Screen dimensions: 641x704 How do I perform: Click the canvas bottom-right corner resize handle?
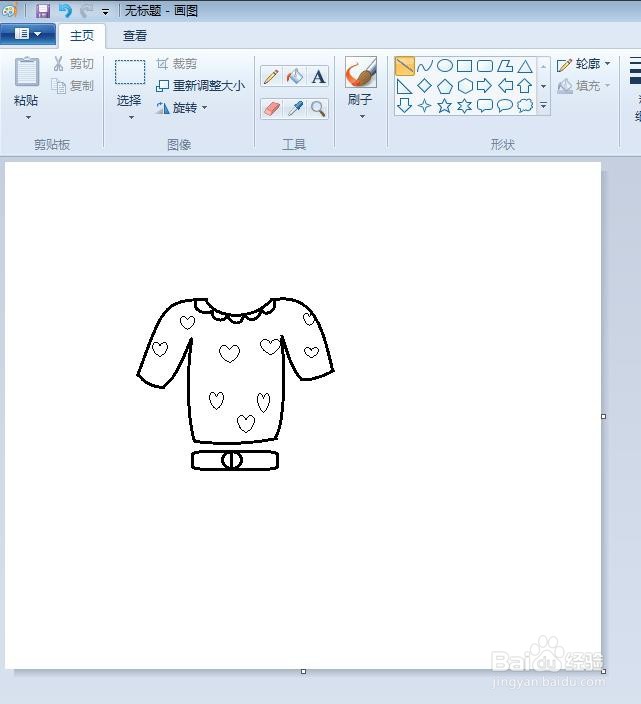[603, 671]
